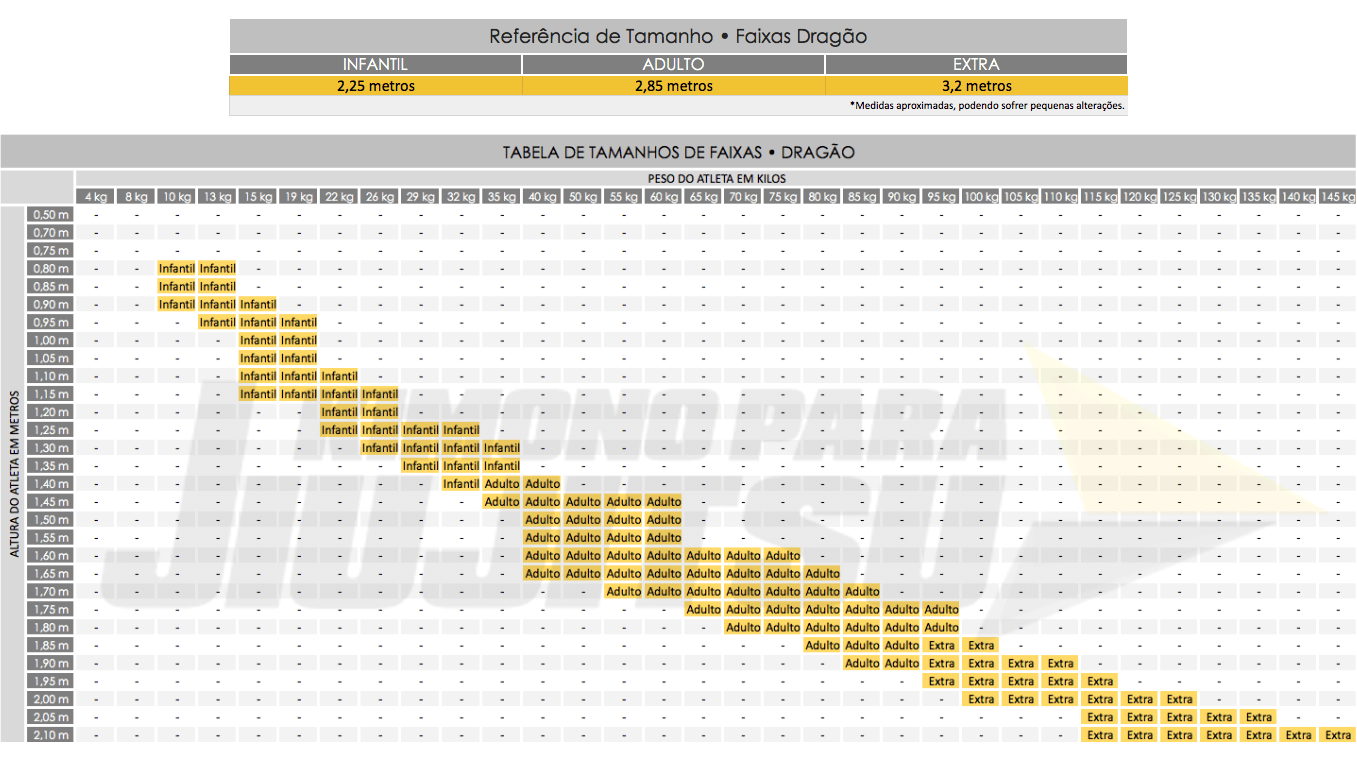1357x758 pixels.
Task: Select the '80 kg' column header
Action: pyautogui.click(x=822, y=197)
